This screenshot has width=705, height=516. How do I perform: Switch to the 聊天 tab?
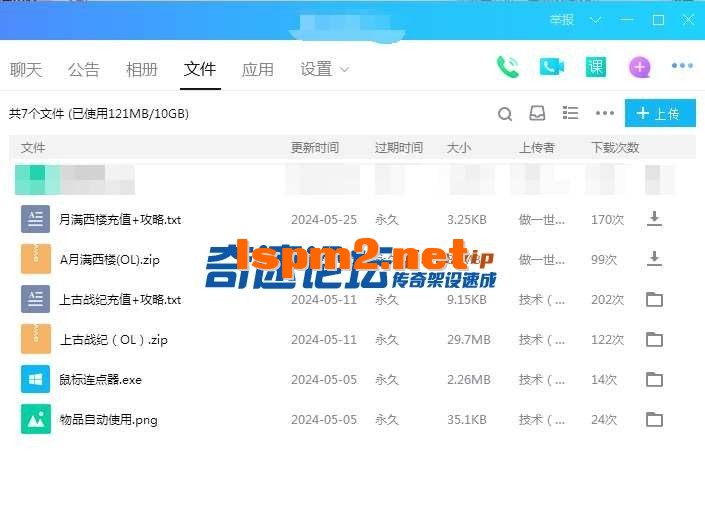[x=26, y=69]
